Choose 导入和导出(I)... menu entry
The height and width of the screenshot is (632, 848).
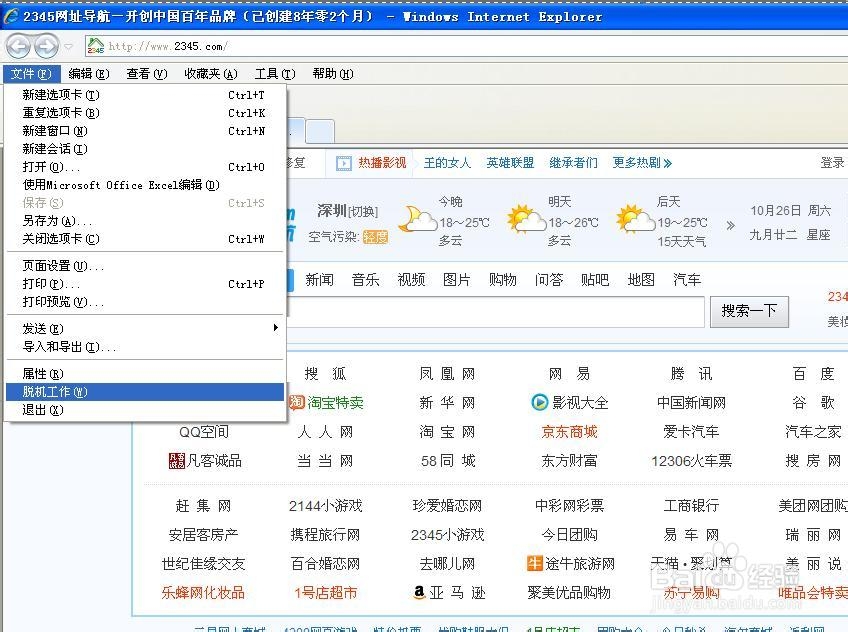click(144, 347)
